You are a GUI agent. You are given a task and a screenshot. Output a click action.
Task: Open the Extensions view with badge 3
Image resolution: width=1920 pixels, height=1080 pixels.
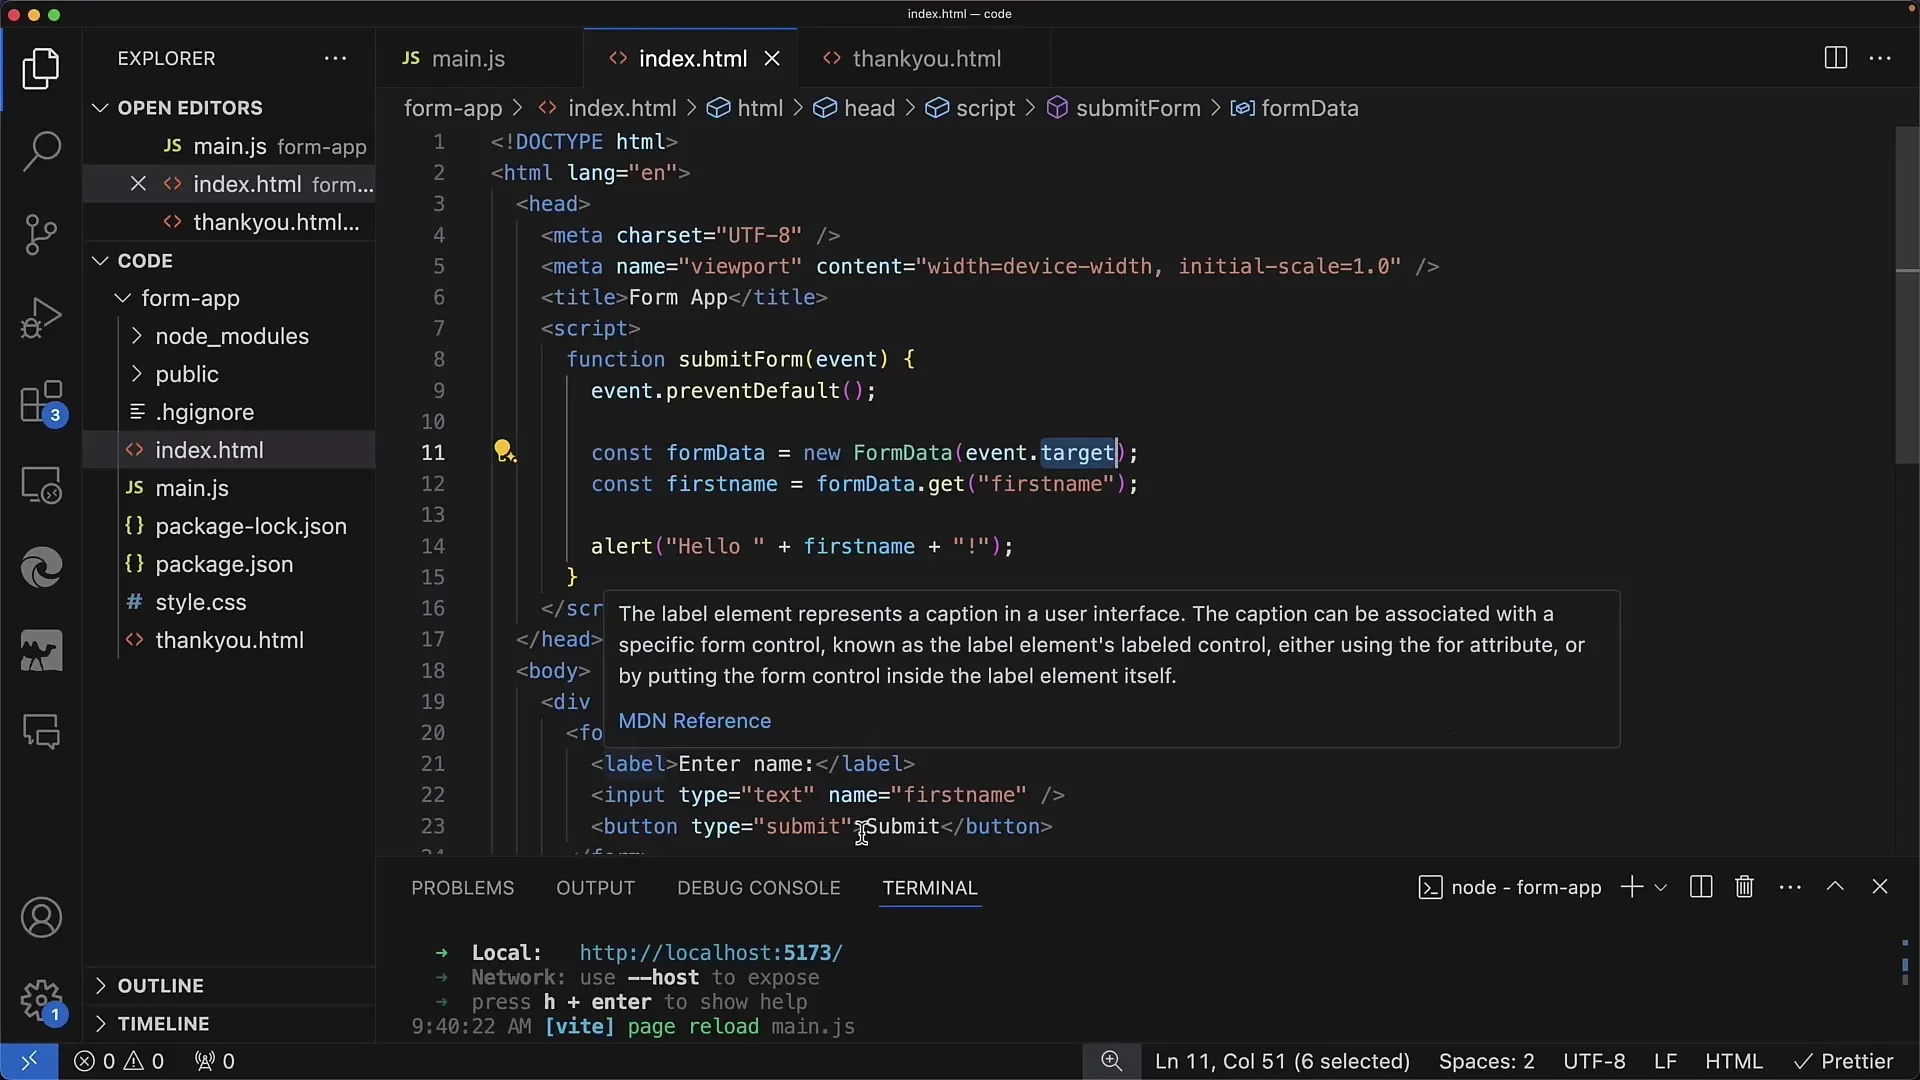[x=41, y=403]
